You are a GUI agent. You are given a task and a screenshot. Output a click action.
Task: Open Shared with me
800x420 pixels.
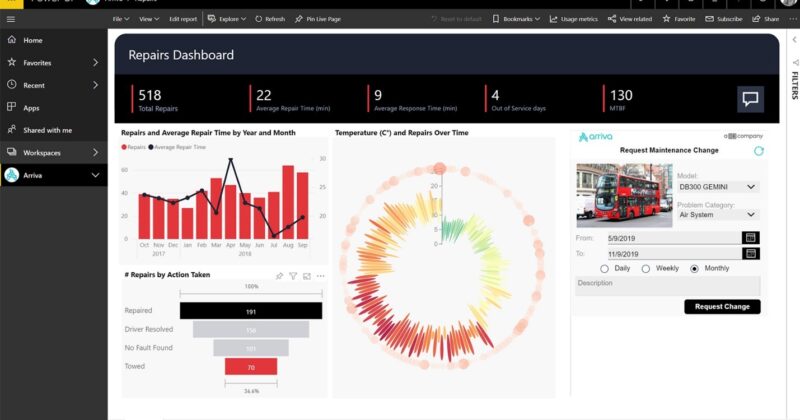click(47, 130)
